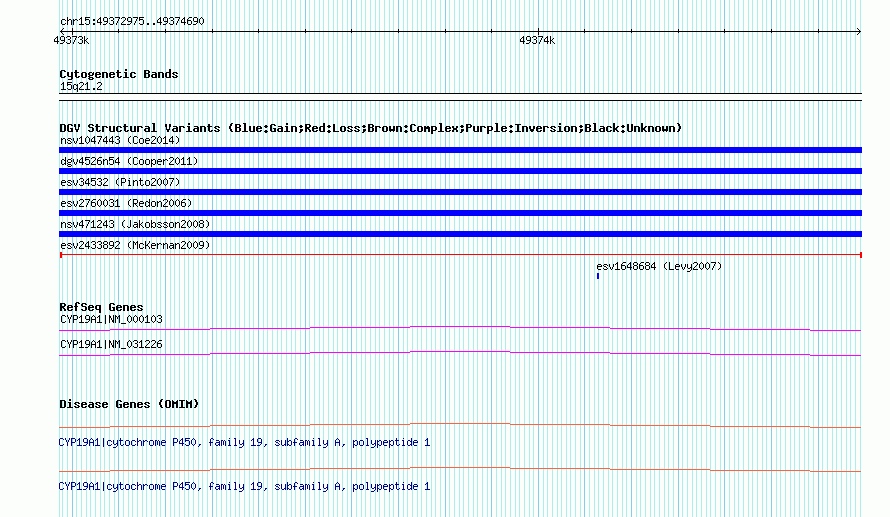
Task: Click the dgv4526n54 (Cooper2011) label
Action: (129, 161)
